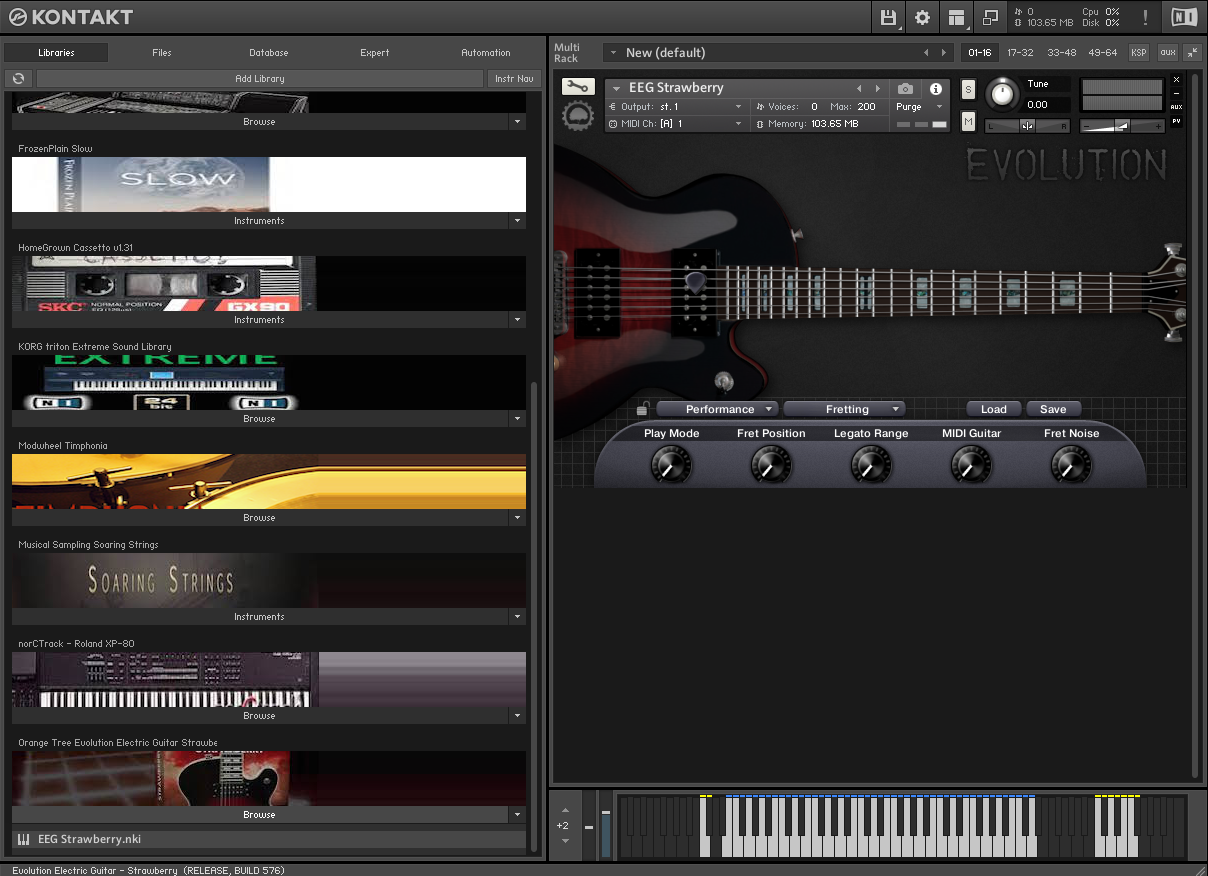Open Performance page dropdown
This screenshot has width=1208, height=876.
tap(717, 409)
